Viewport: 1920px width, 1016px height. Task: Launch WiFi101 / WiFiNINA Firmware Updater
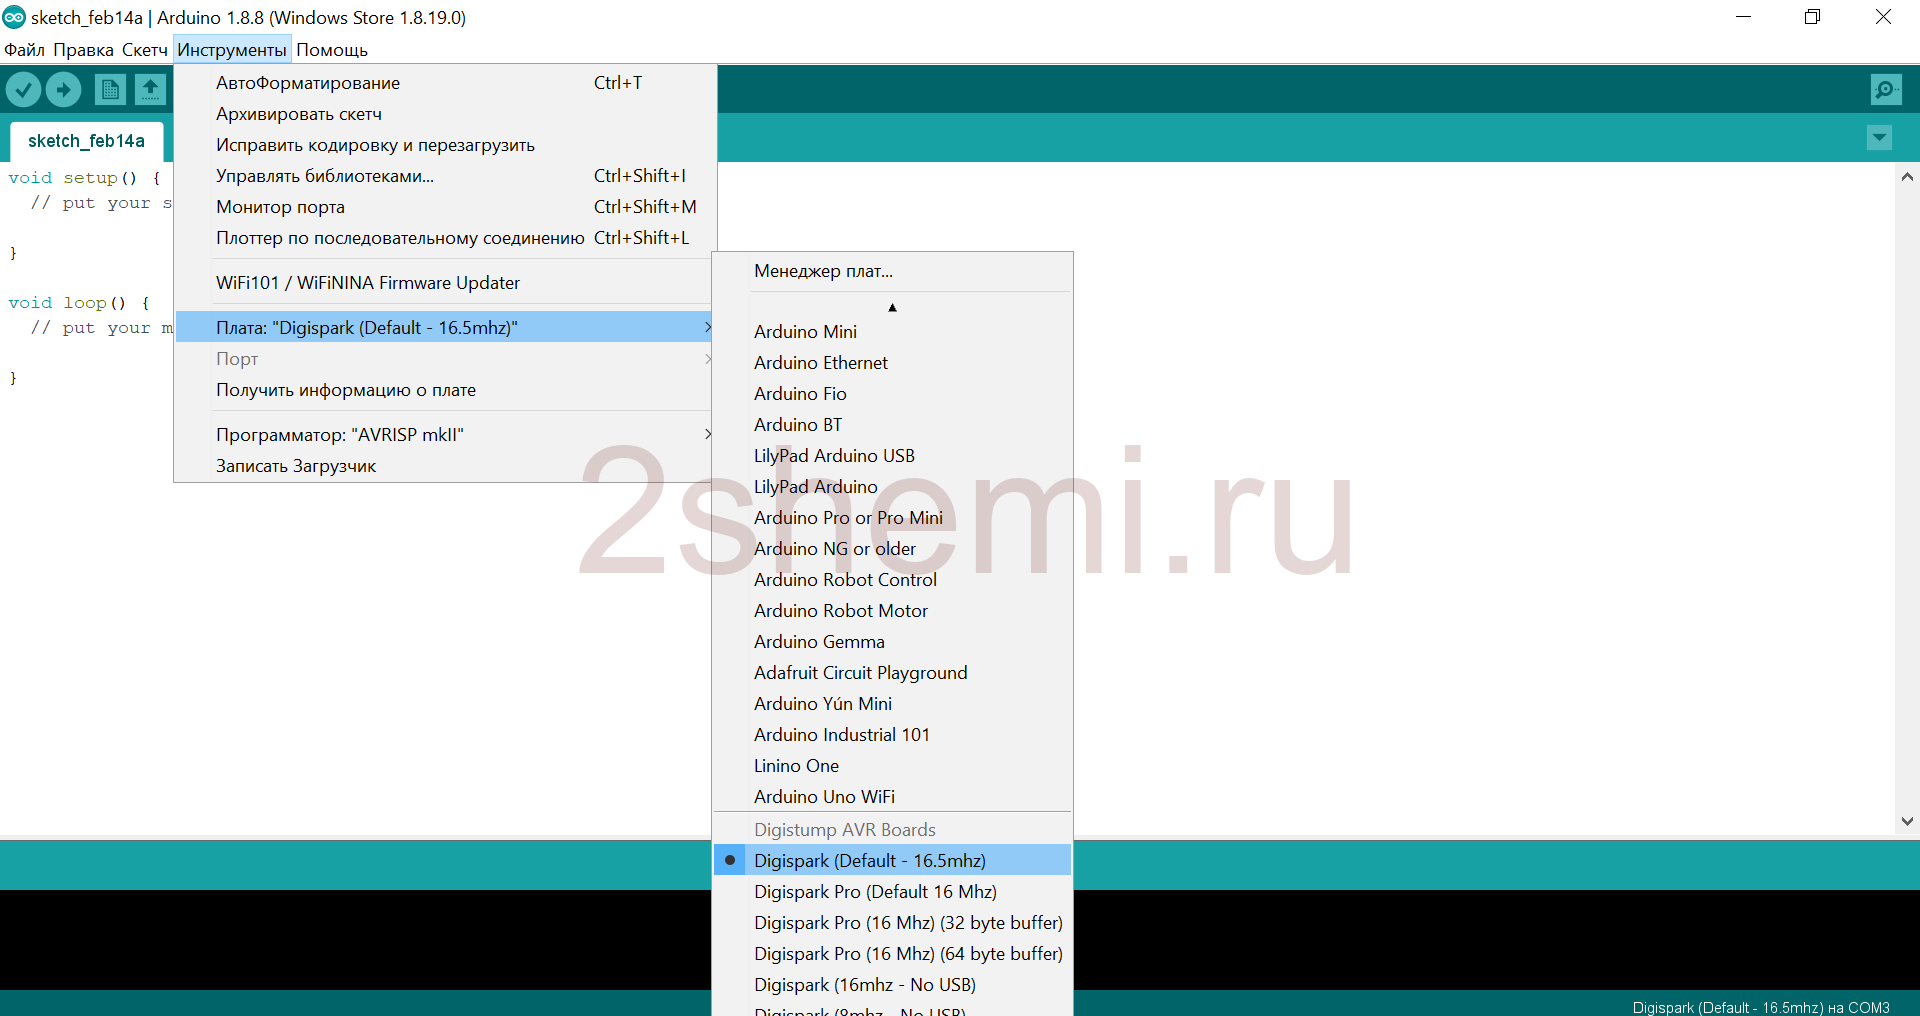(445, 283)
